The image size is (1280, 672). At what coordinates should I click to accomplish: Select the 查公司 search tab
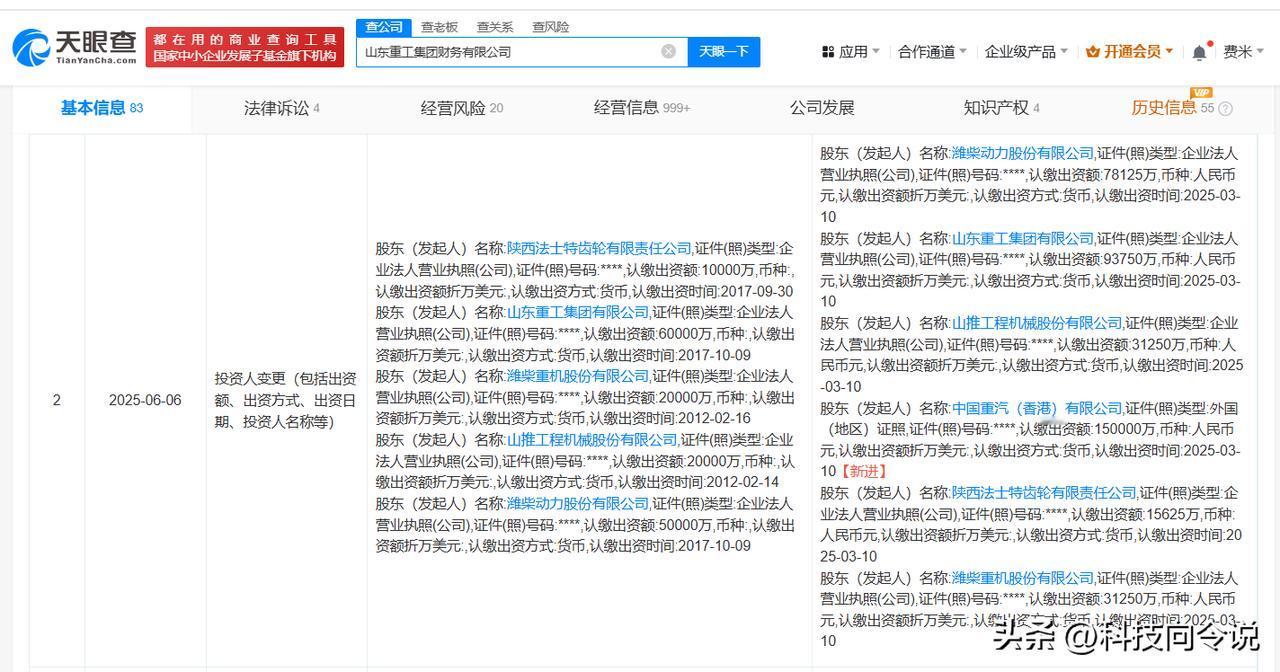pos(384,27)
